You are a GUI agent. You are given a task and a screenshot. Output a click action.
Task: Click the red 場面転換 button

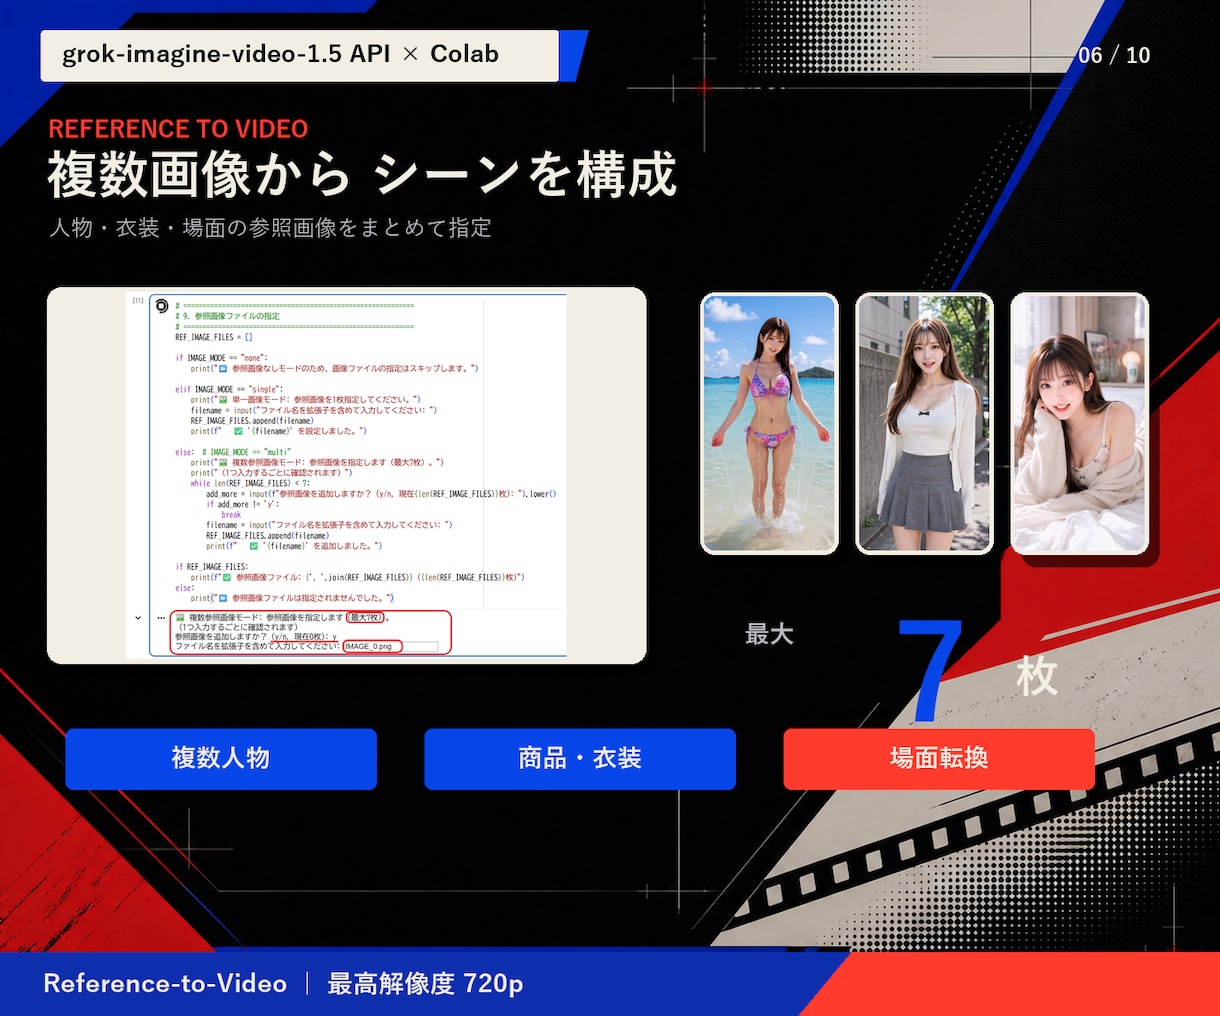click(x=939, y=759)
